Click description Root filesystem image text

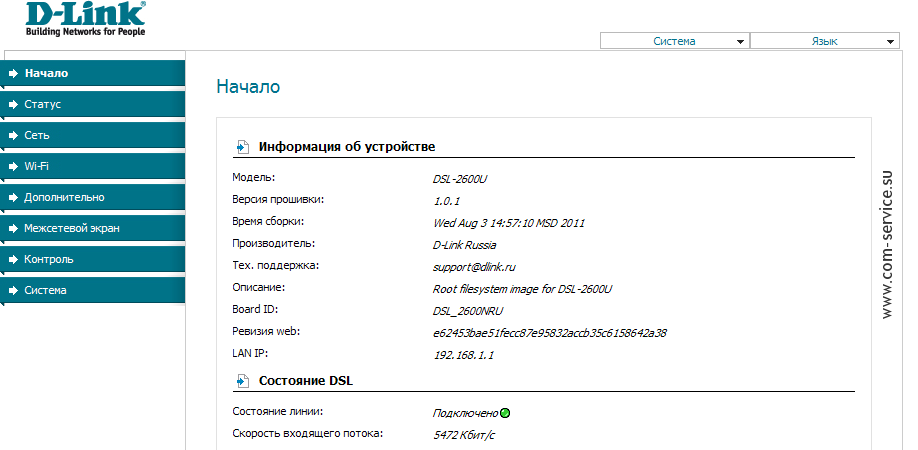(x=522, y=289)
